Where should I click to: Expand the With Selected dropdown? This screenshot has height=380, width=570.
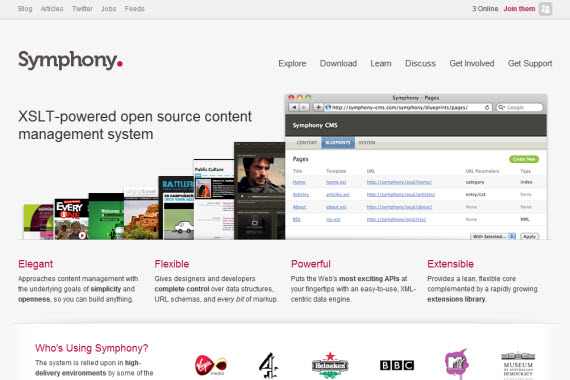(493, 236)
